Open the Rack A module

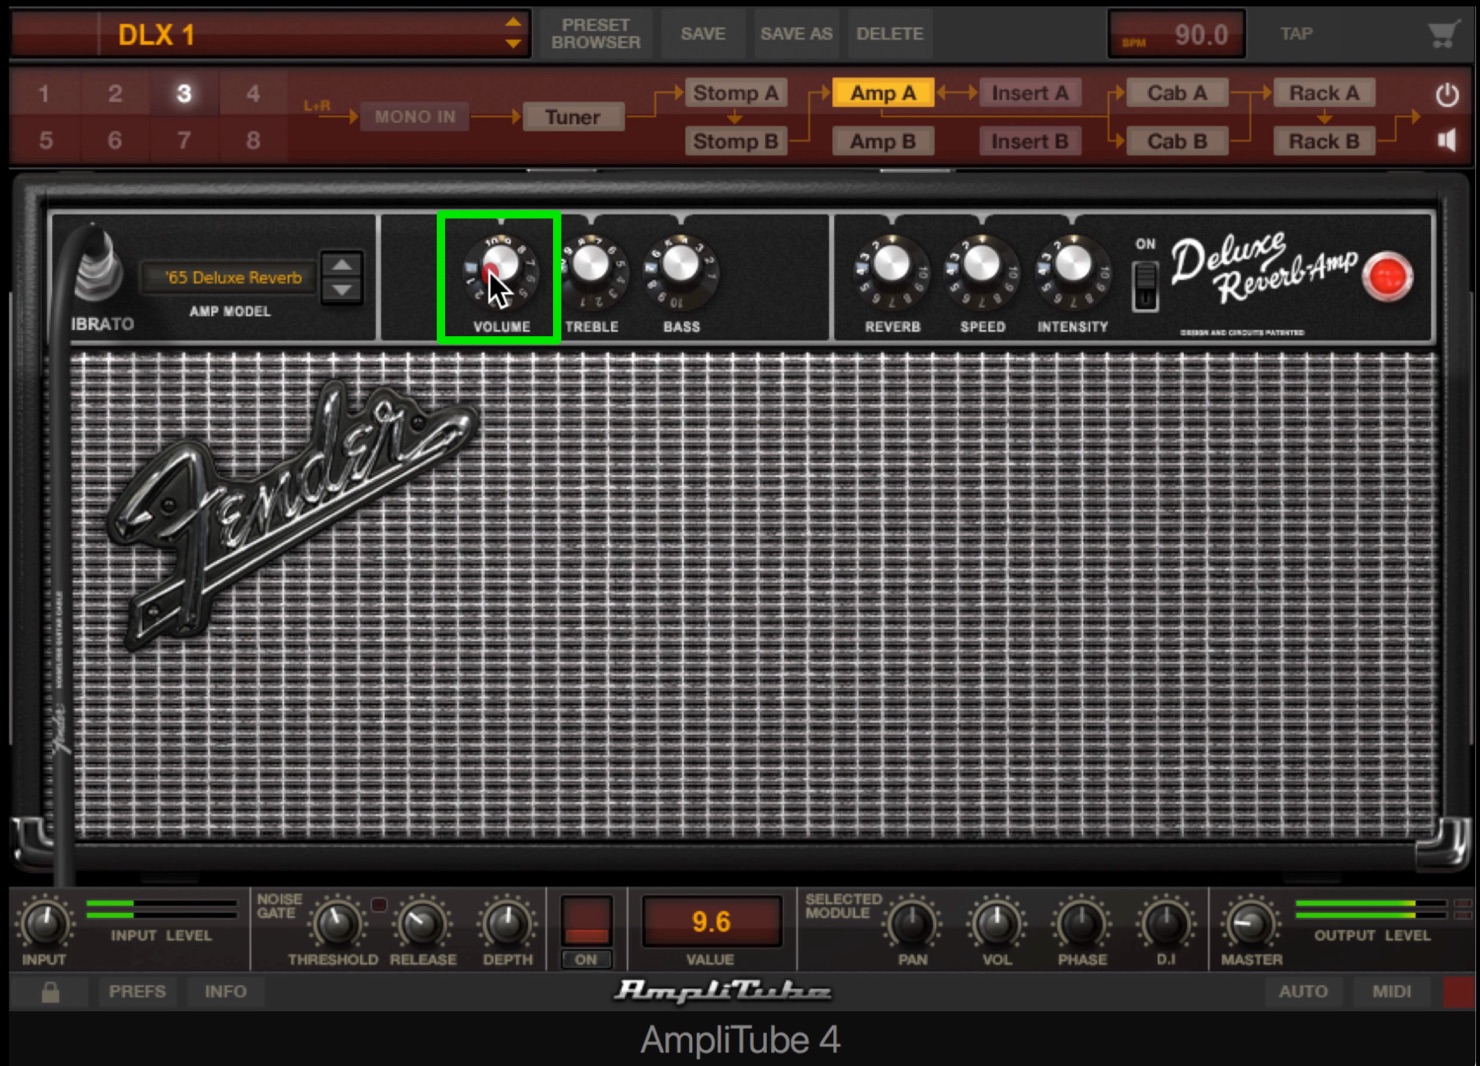(x=1324, y=93)
